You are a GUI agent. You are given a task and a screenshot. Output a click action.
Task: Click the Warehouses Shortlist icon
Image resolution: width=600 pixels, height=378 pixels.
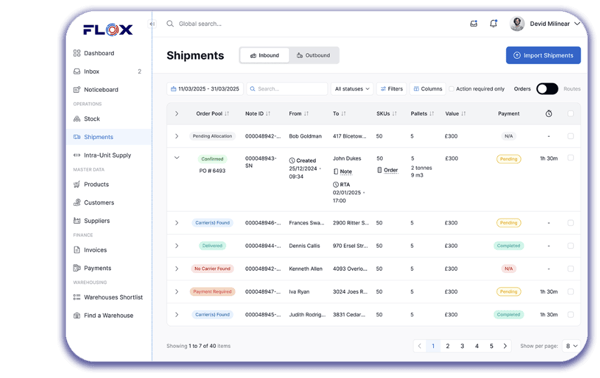point(77,297)
